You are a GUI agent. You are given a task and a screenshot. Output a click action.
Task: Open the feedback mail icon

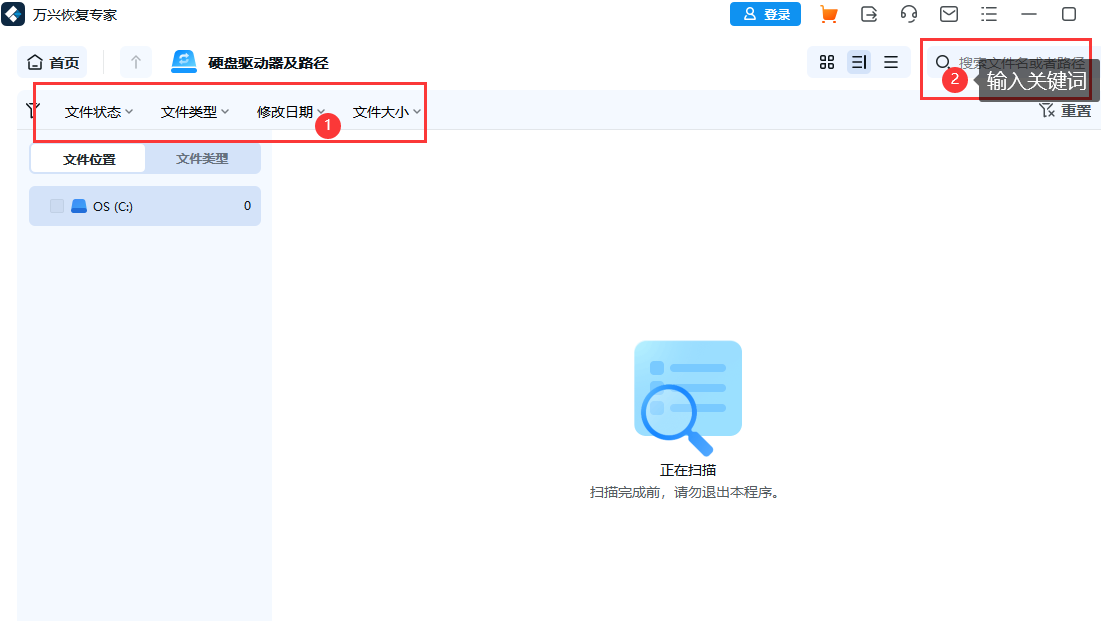point(948,14)
